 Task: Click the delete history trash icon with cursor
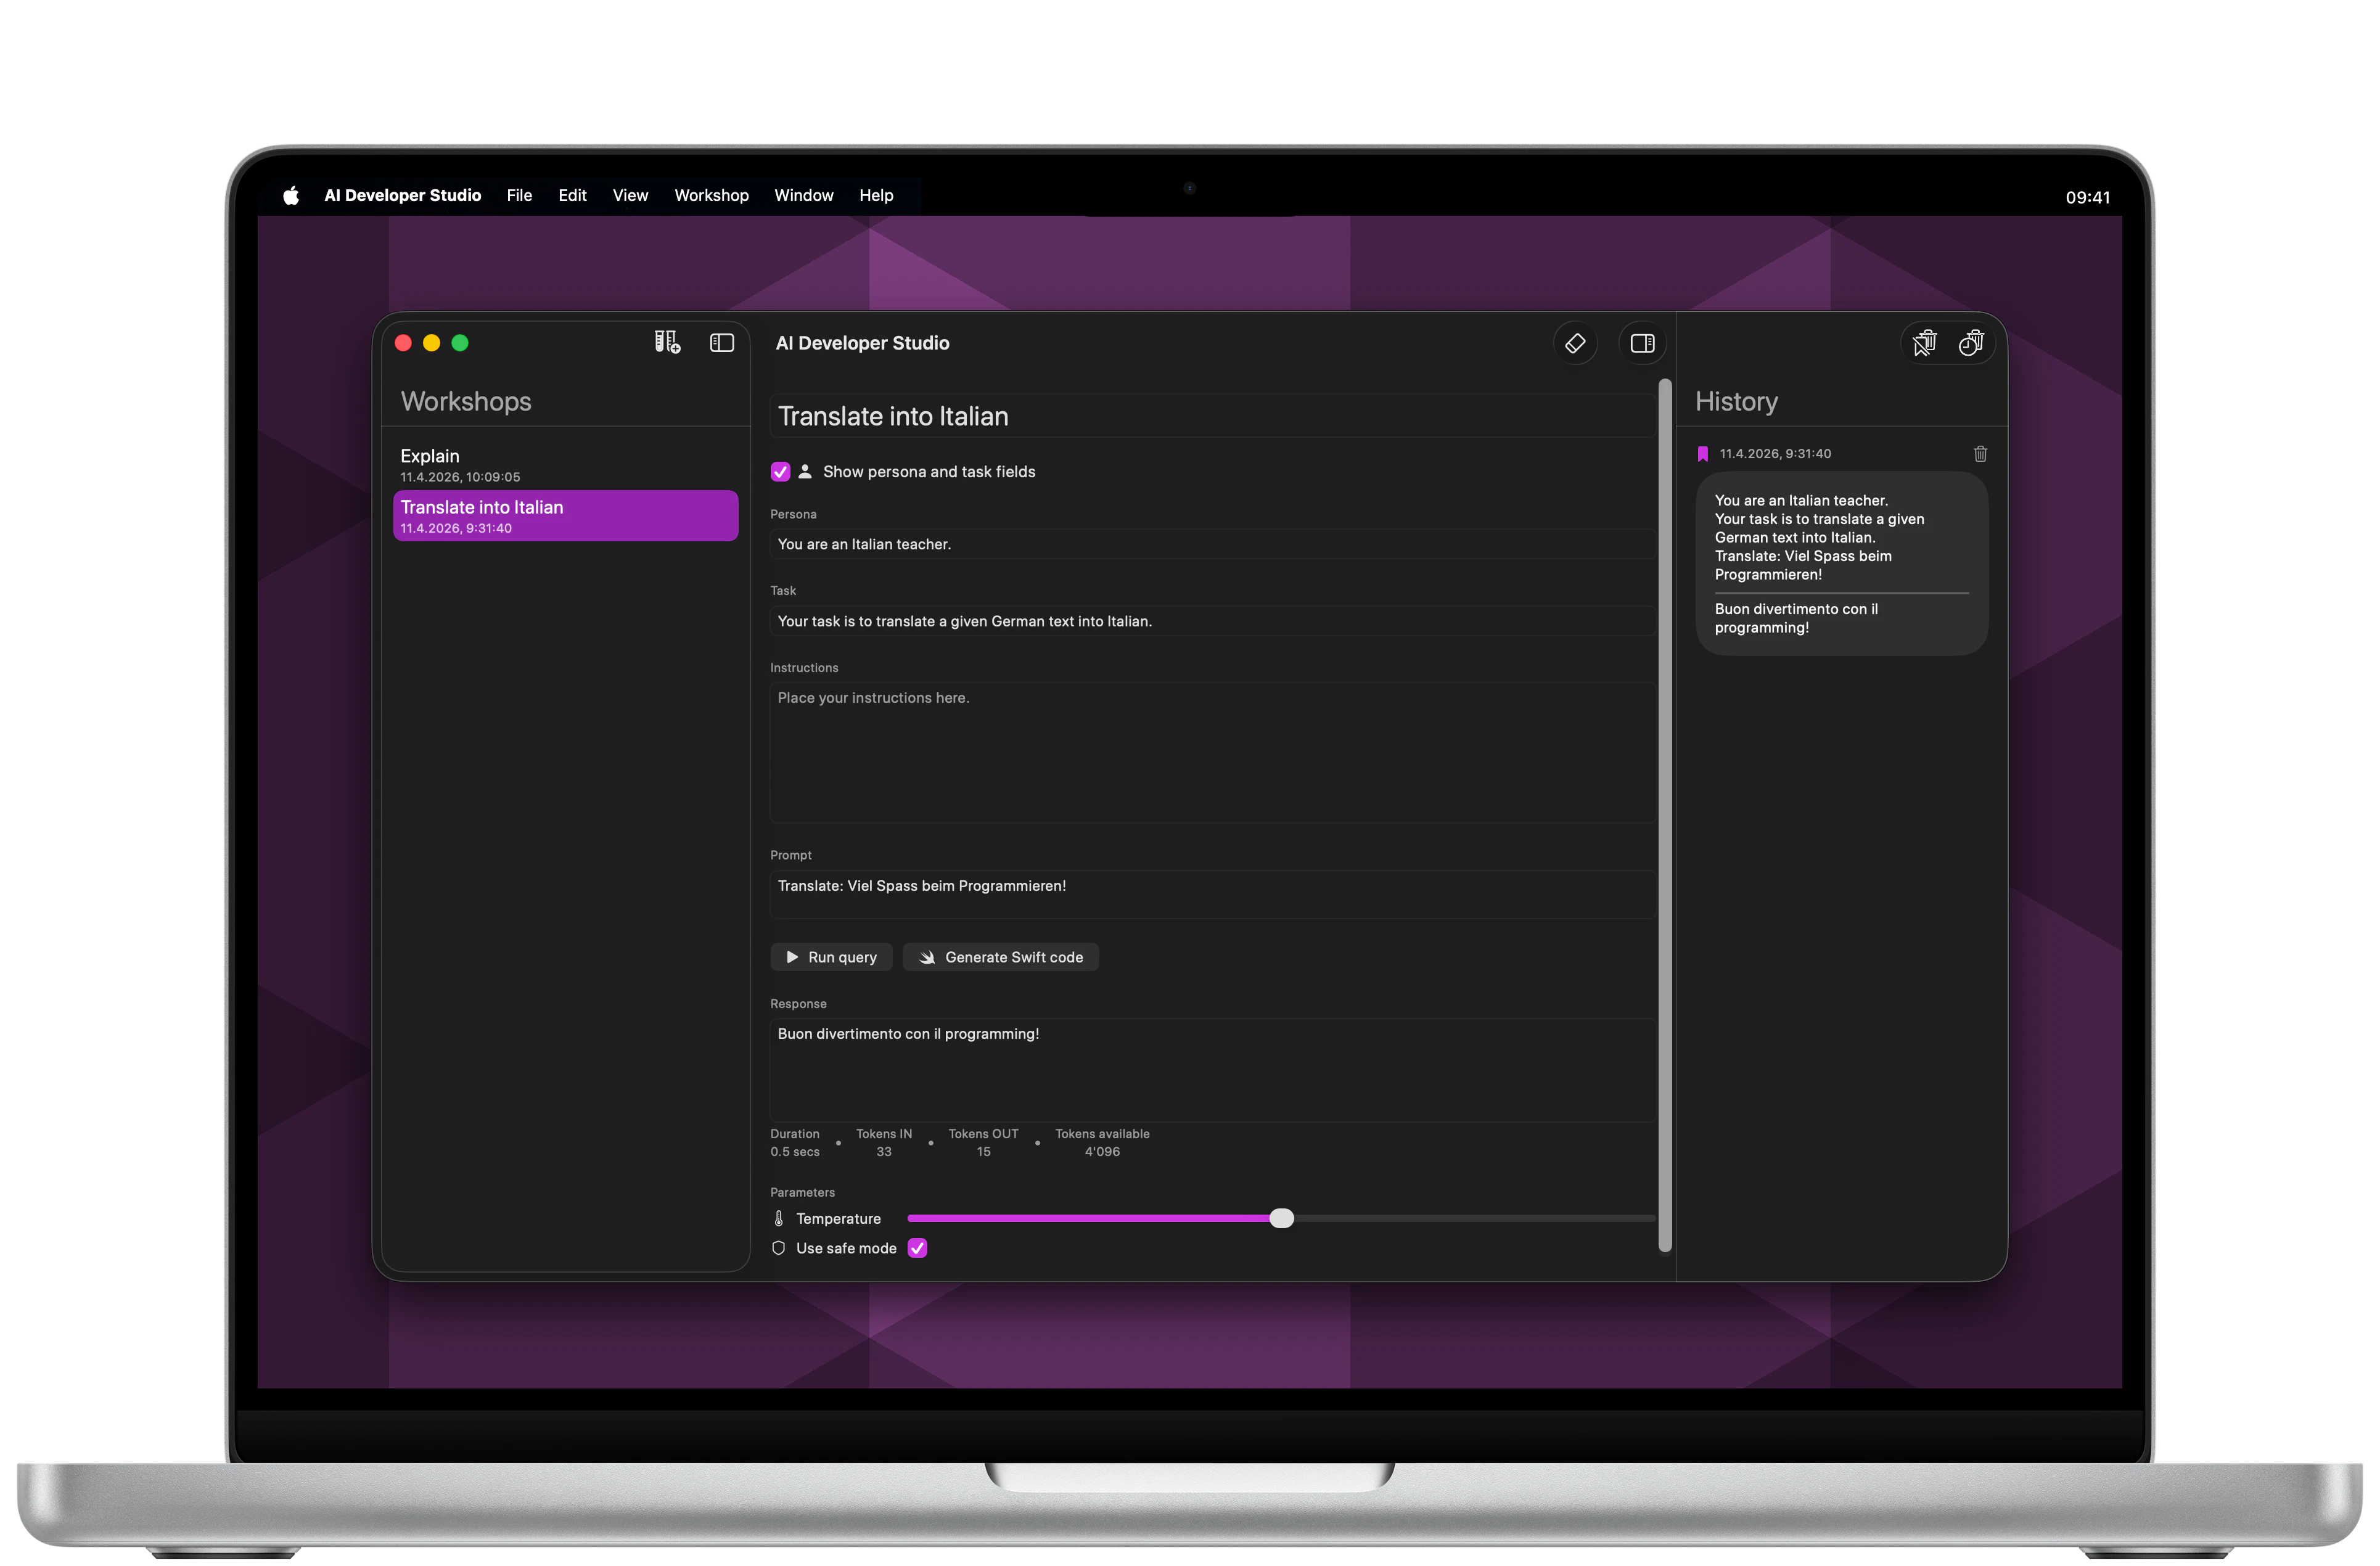1925,342
